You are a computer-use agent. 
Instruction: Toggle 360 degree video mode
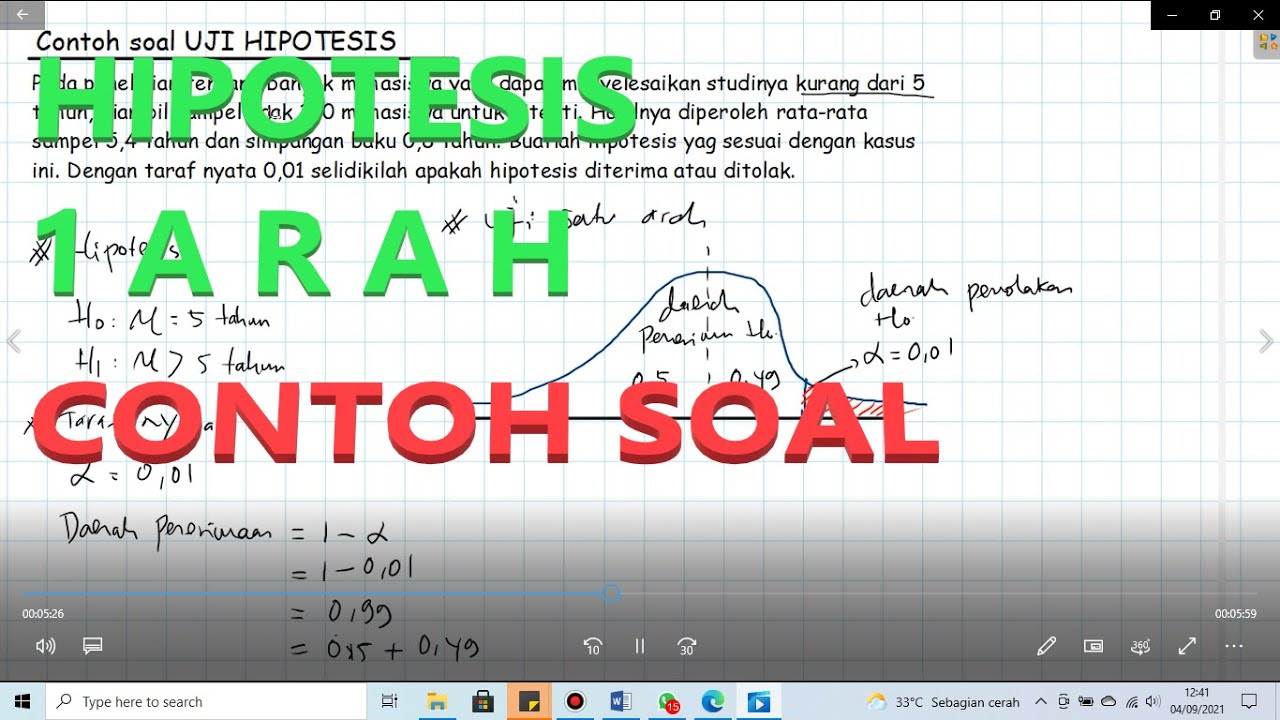(1140, 646)
